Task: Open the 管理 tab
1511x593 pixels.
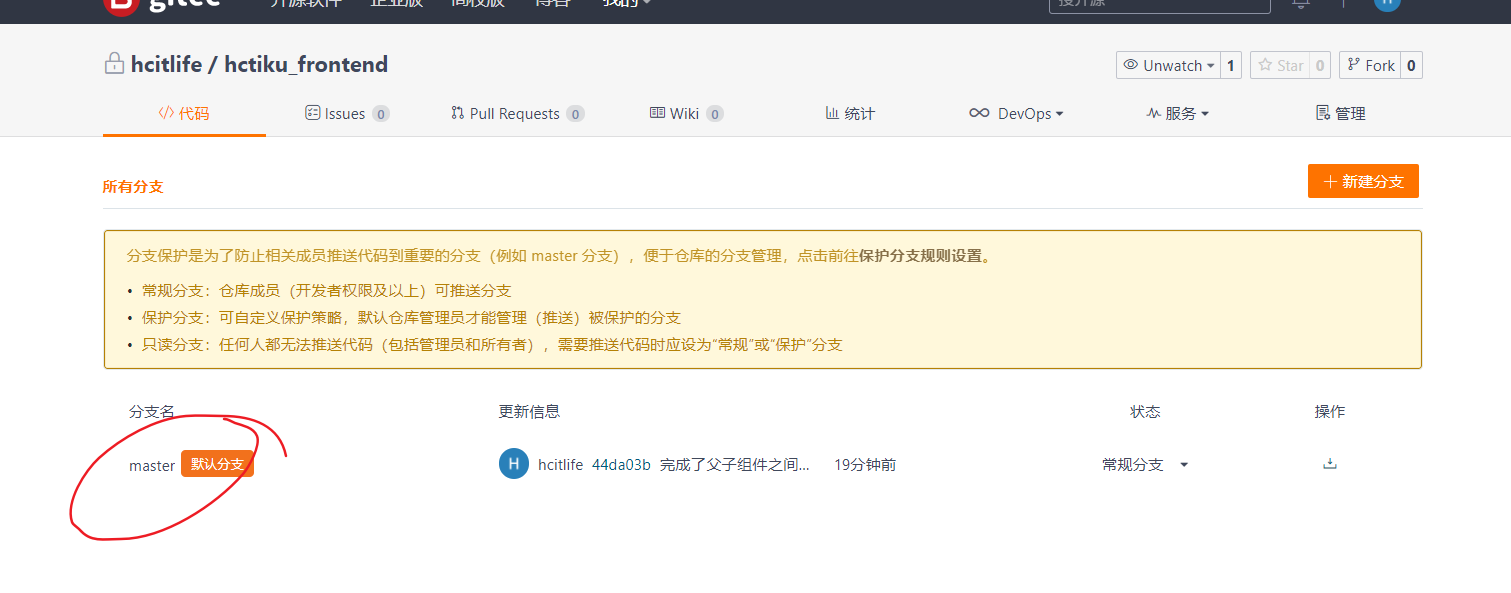Action: (x=1341, y=113)
